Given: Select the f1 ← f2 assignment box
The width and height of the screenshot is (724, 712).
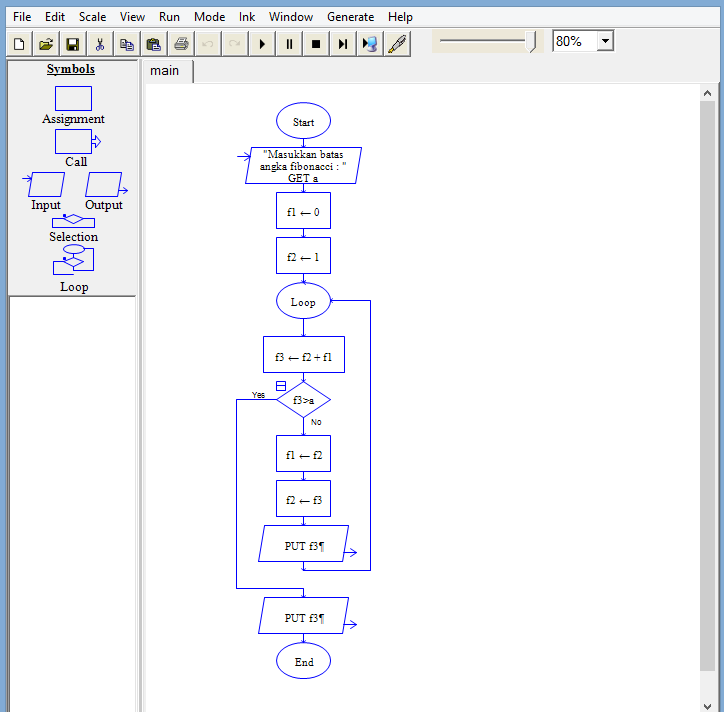Looking at the screenshot, I should [303, 453].
